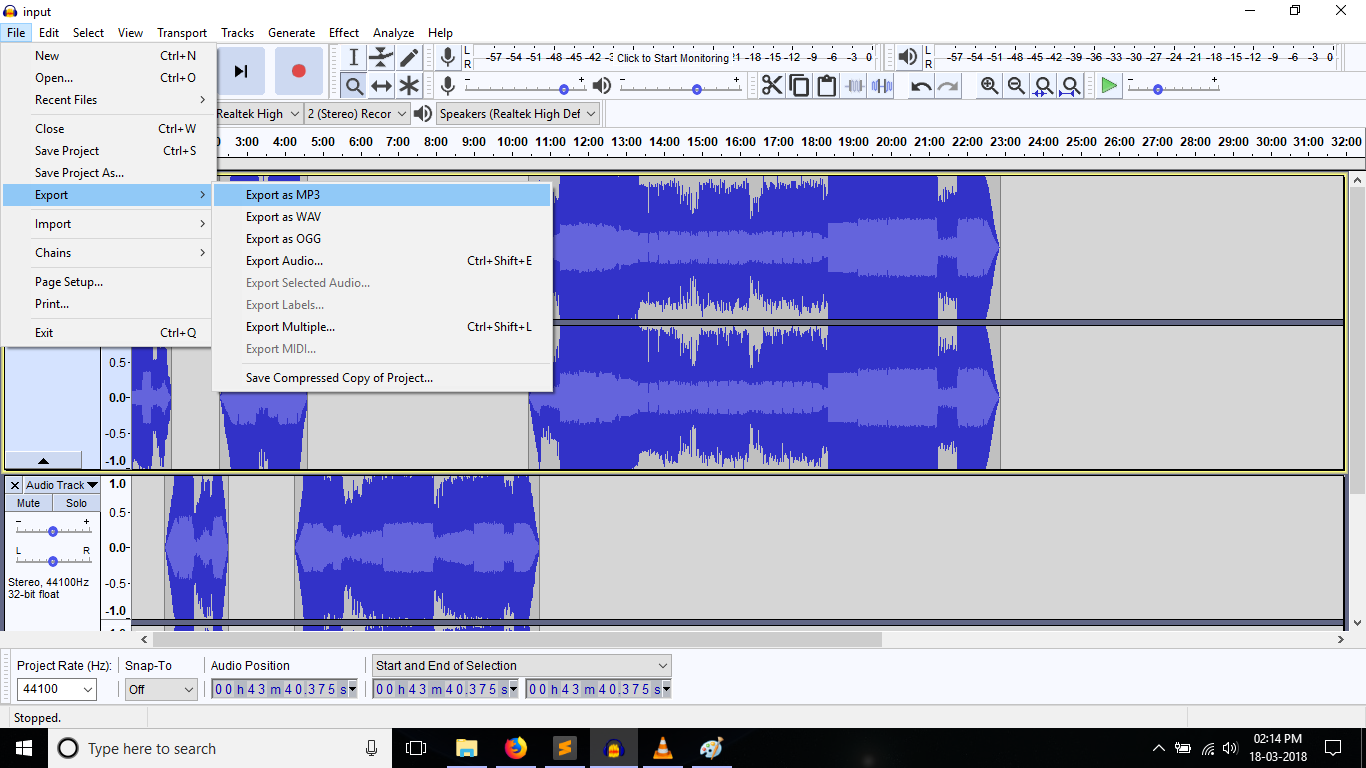Open the Project Rate dropdown
Screen dimensions: 1366x768
(x=57, y=689)
